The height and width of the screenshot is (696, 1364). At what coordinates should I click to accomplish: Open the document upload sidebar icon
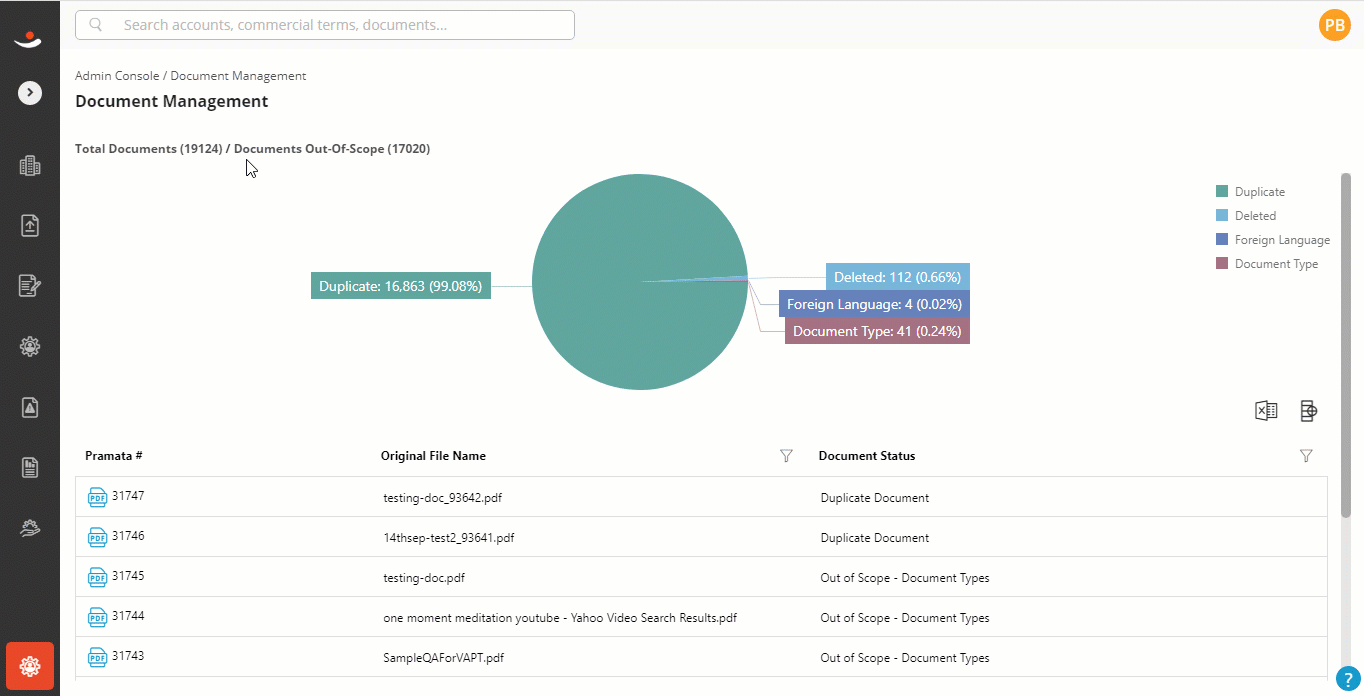pyautogui.click(x=30, y=226)
